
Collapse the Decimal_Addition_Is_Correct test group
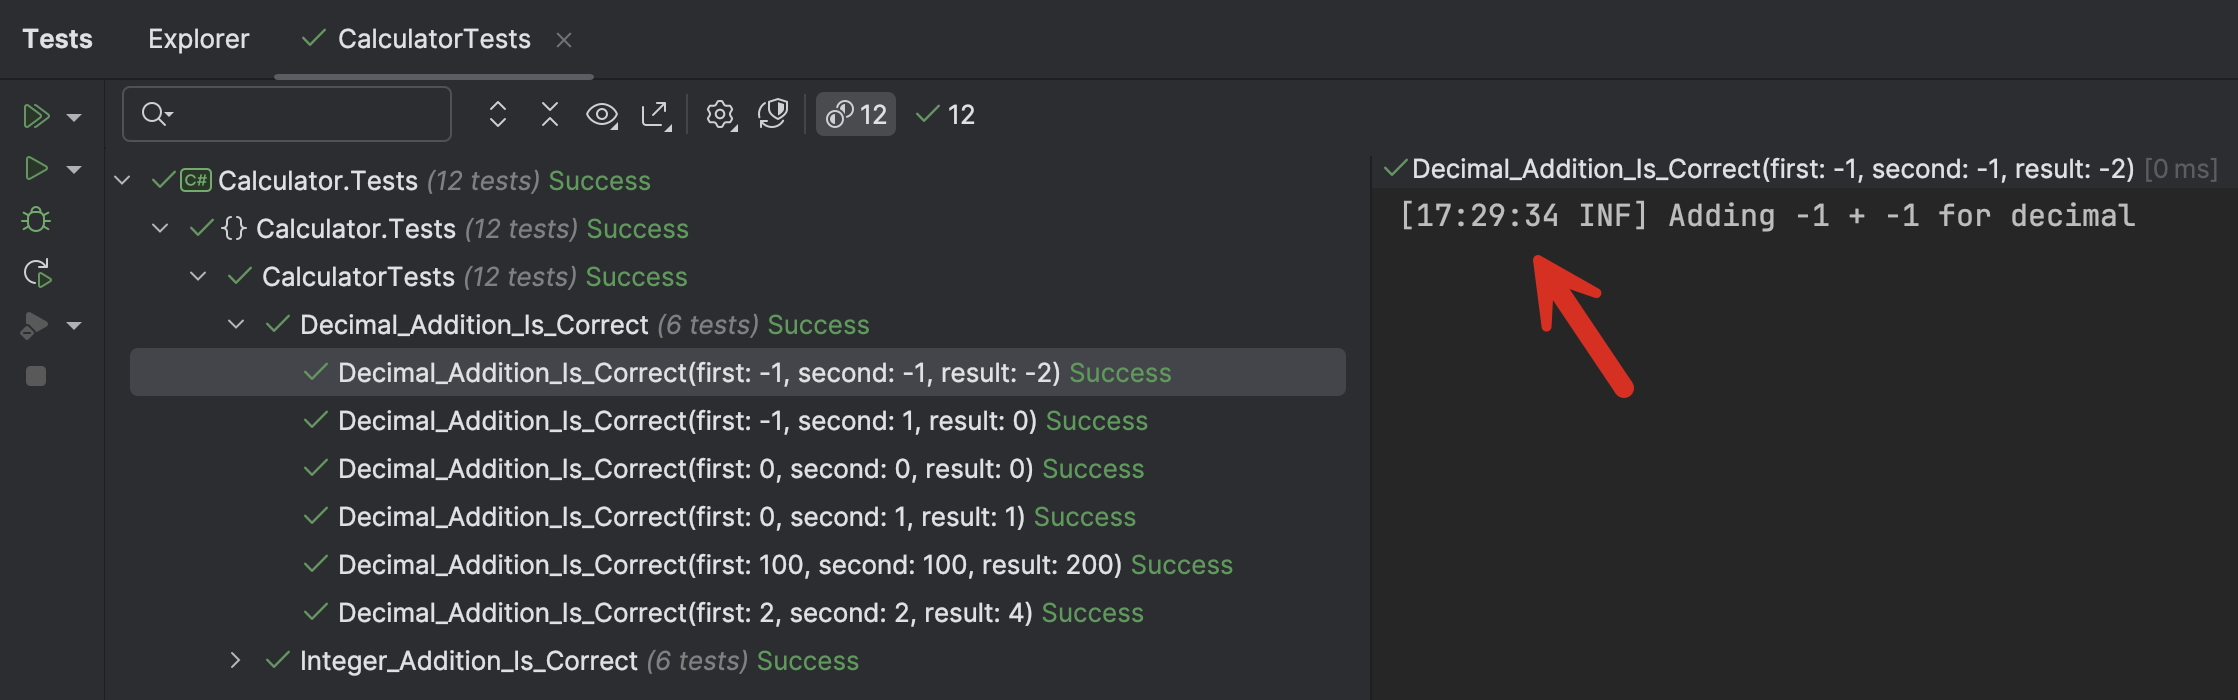[x=236, y=324]
